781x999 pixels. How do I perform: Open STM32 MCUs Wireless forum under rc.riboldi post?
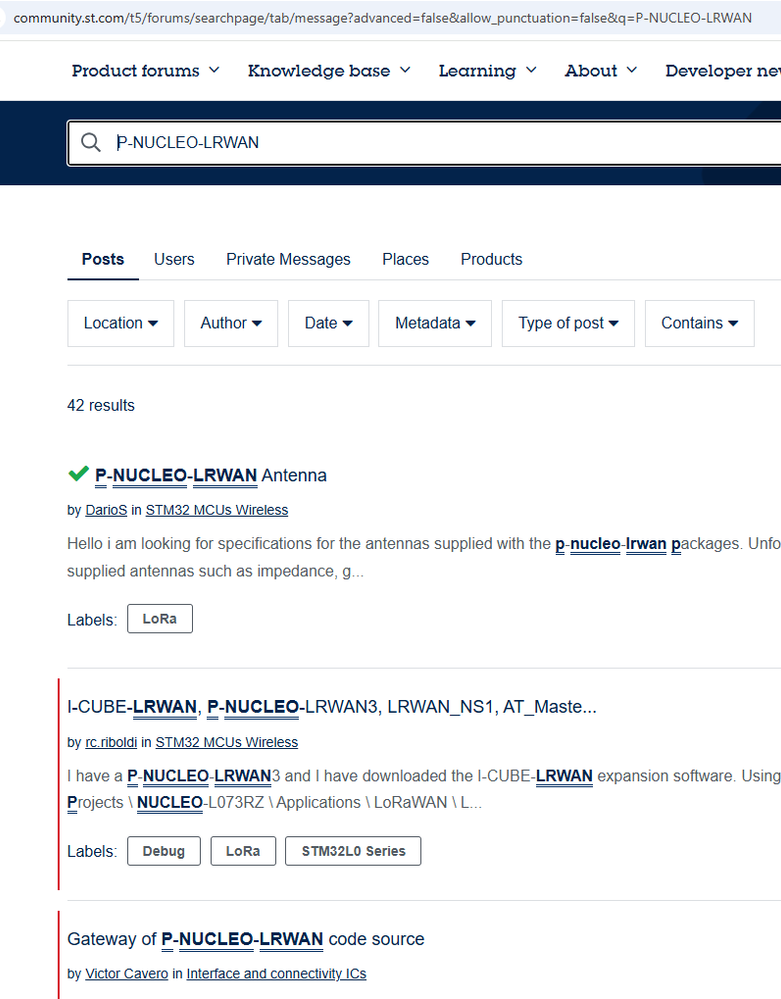point(227,742)
